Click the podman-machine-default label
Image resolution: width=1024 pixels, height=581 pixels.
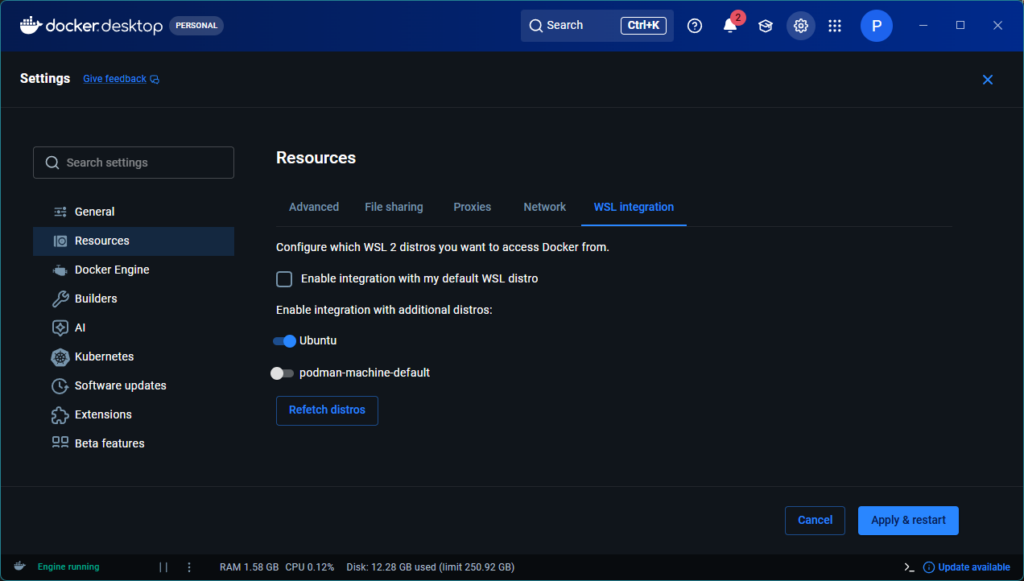364,373
